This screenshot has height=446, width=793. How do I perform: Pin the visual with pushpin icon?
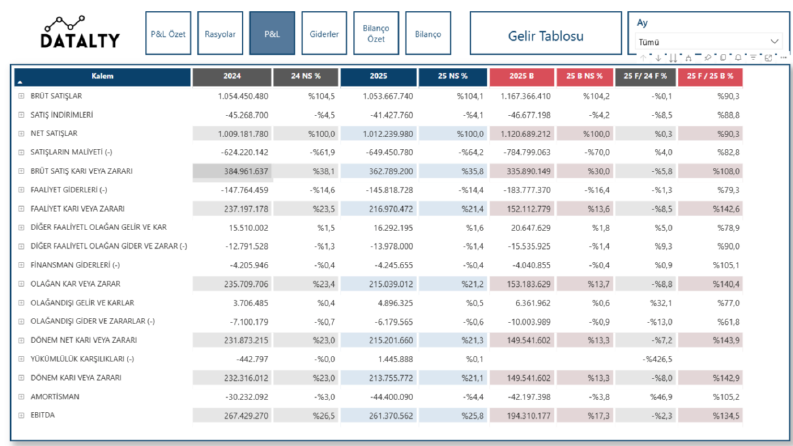click(708, 58)
